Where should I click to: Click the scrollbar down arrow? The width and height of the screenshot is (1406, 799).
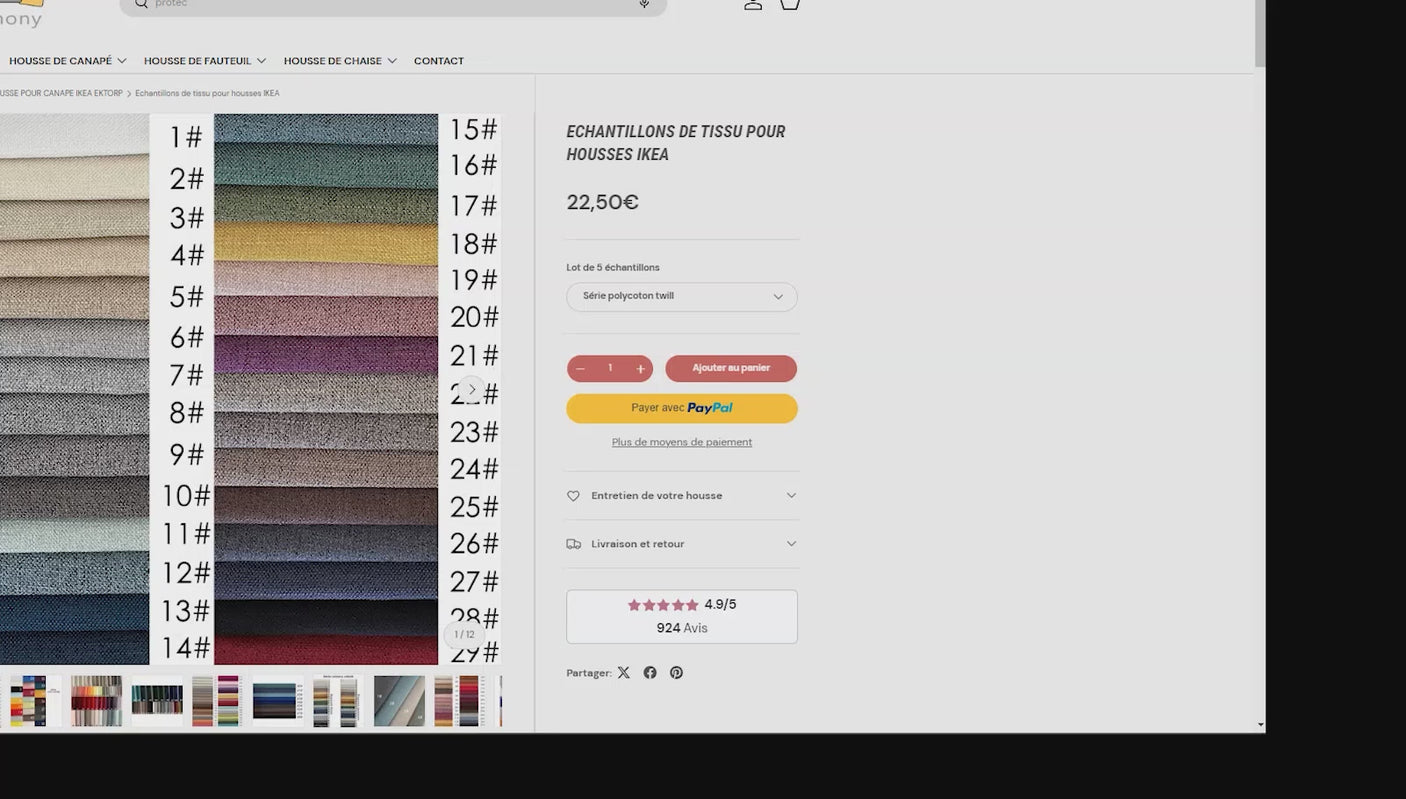[x=1260, y=725]
